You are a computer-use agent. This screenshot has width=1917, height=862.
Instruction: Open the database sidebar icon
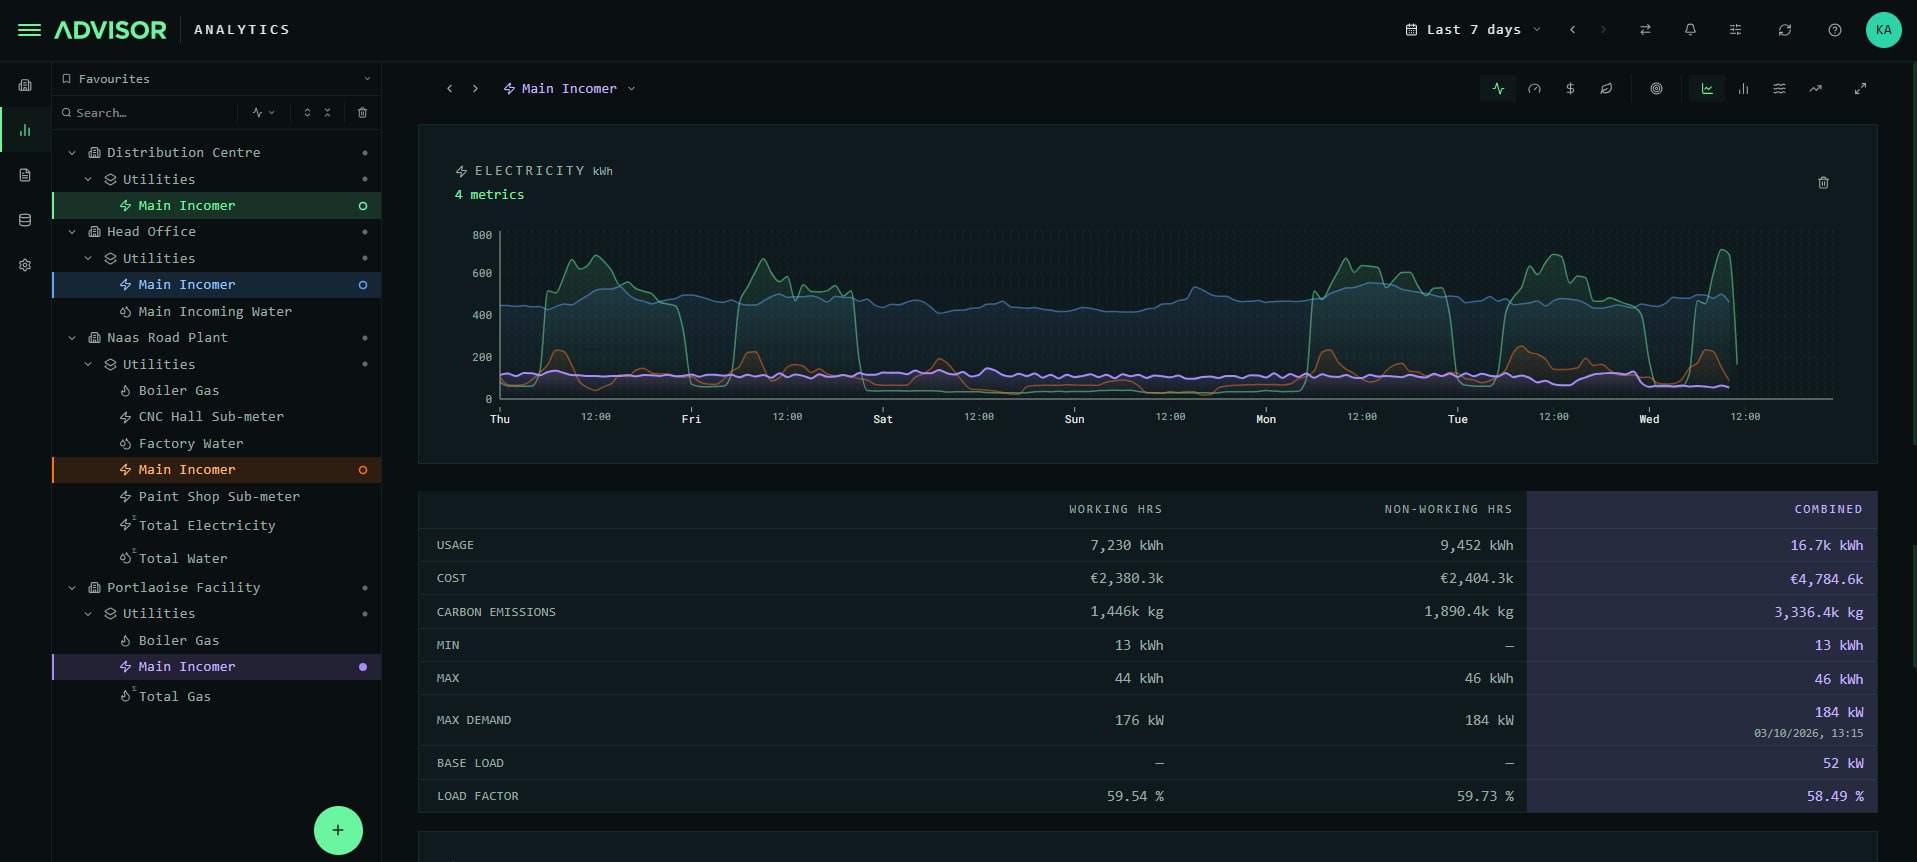pyautogui.click(x=25, y=220)
